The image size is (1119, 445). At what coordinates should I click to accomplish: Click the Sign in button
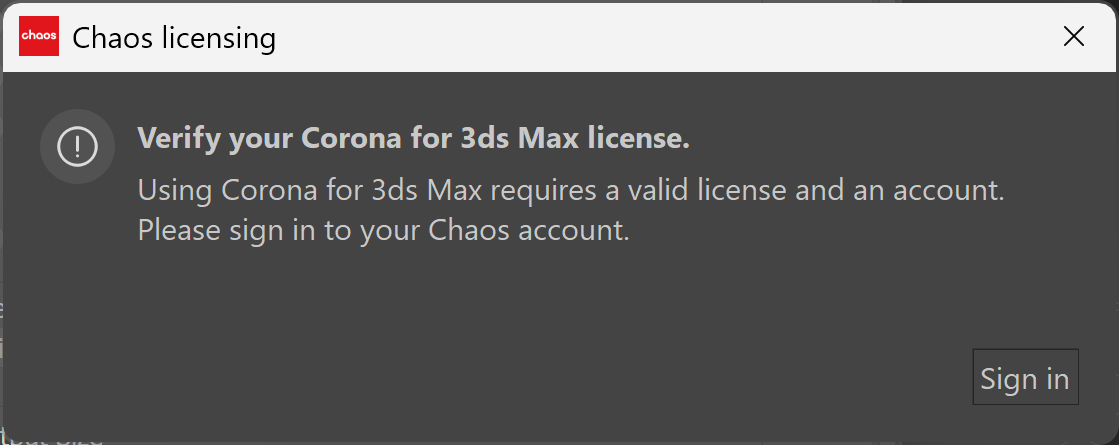tap(1025, 377)
